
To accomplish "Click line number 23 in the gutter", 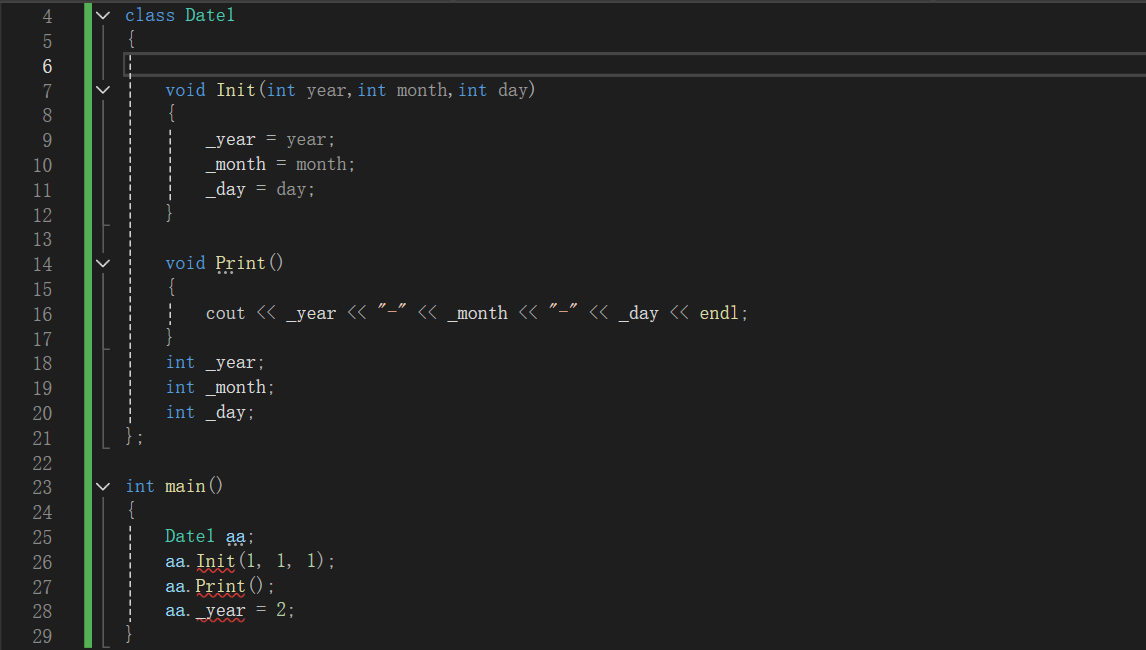I will click(x=42, y=487).
